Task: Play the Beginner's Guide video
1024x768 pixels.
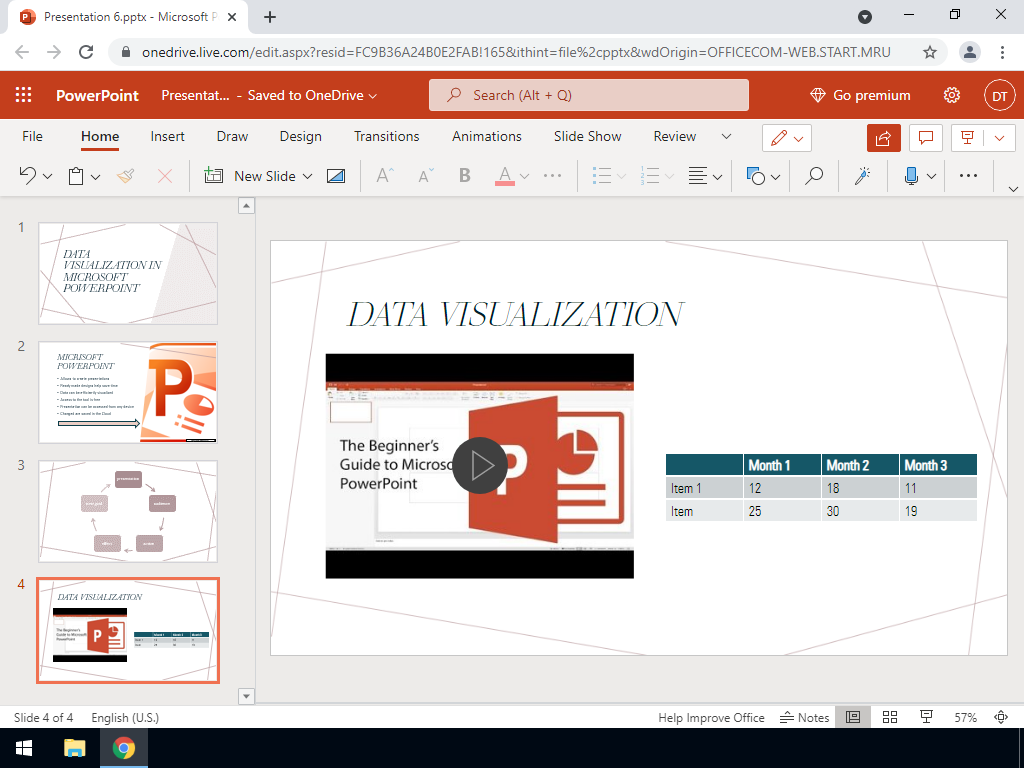Action: coord(480,466)
